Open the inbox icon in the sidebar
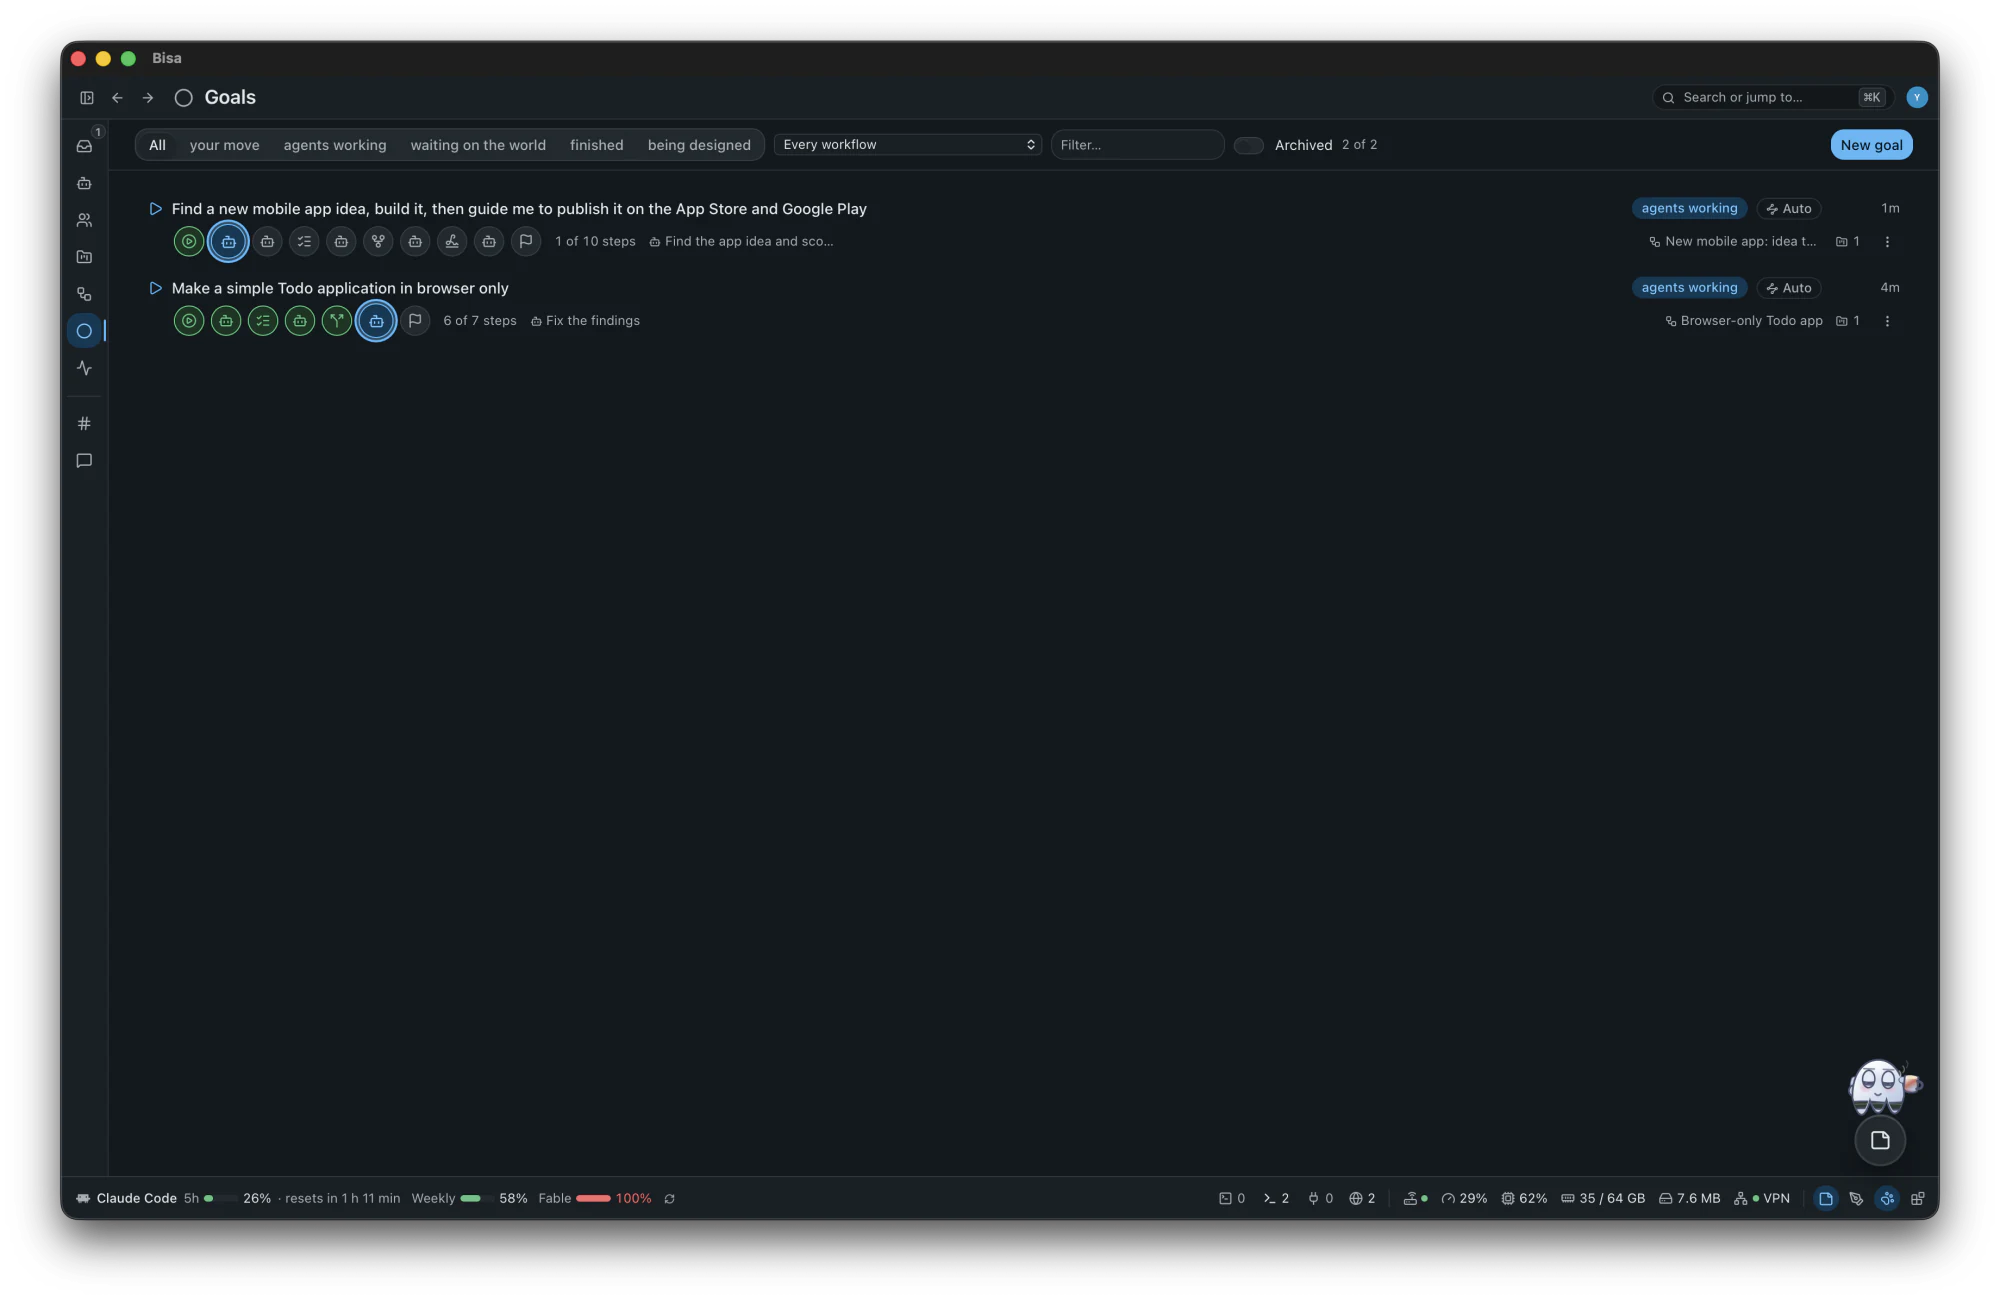The width and height of the screenshot is (2000, 1300). (x=84, y=146)
